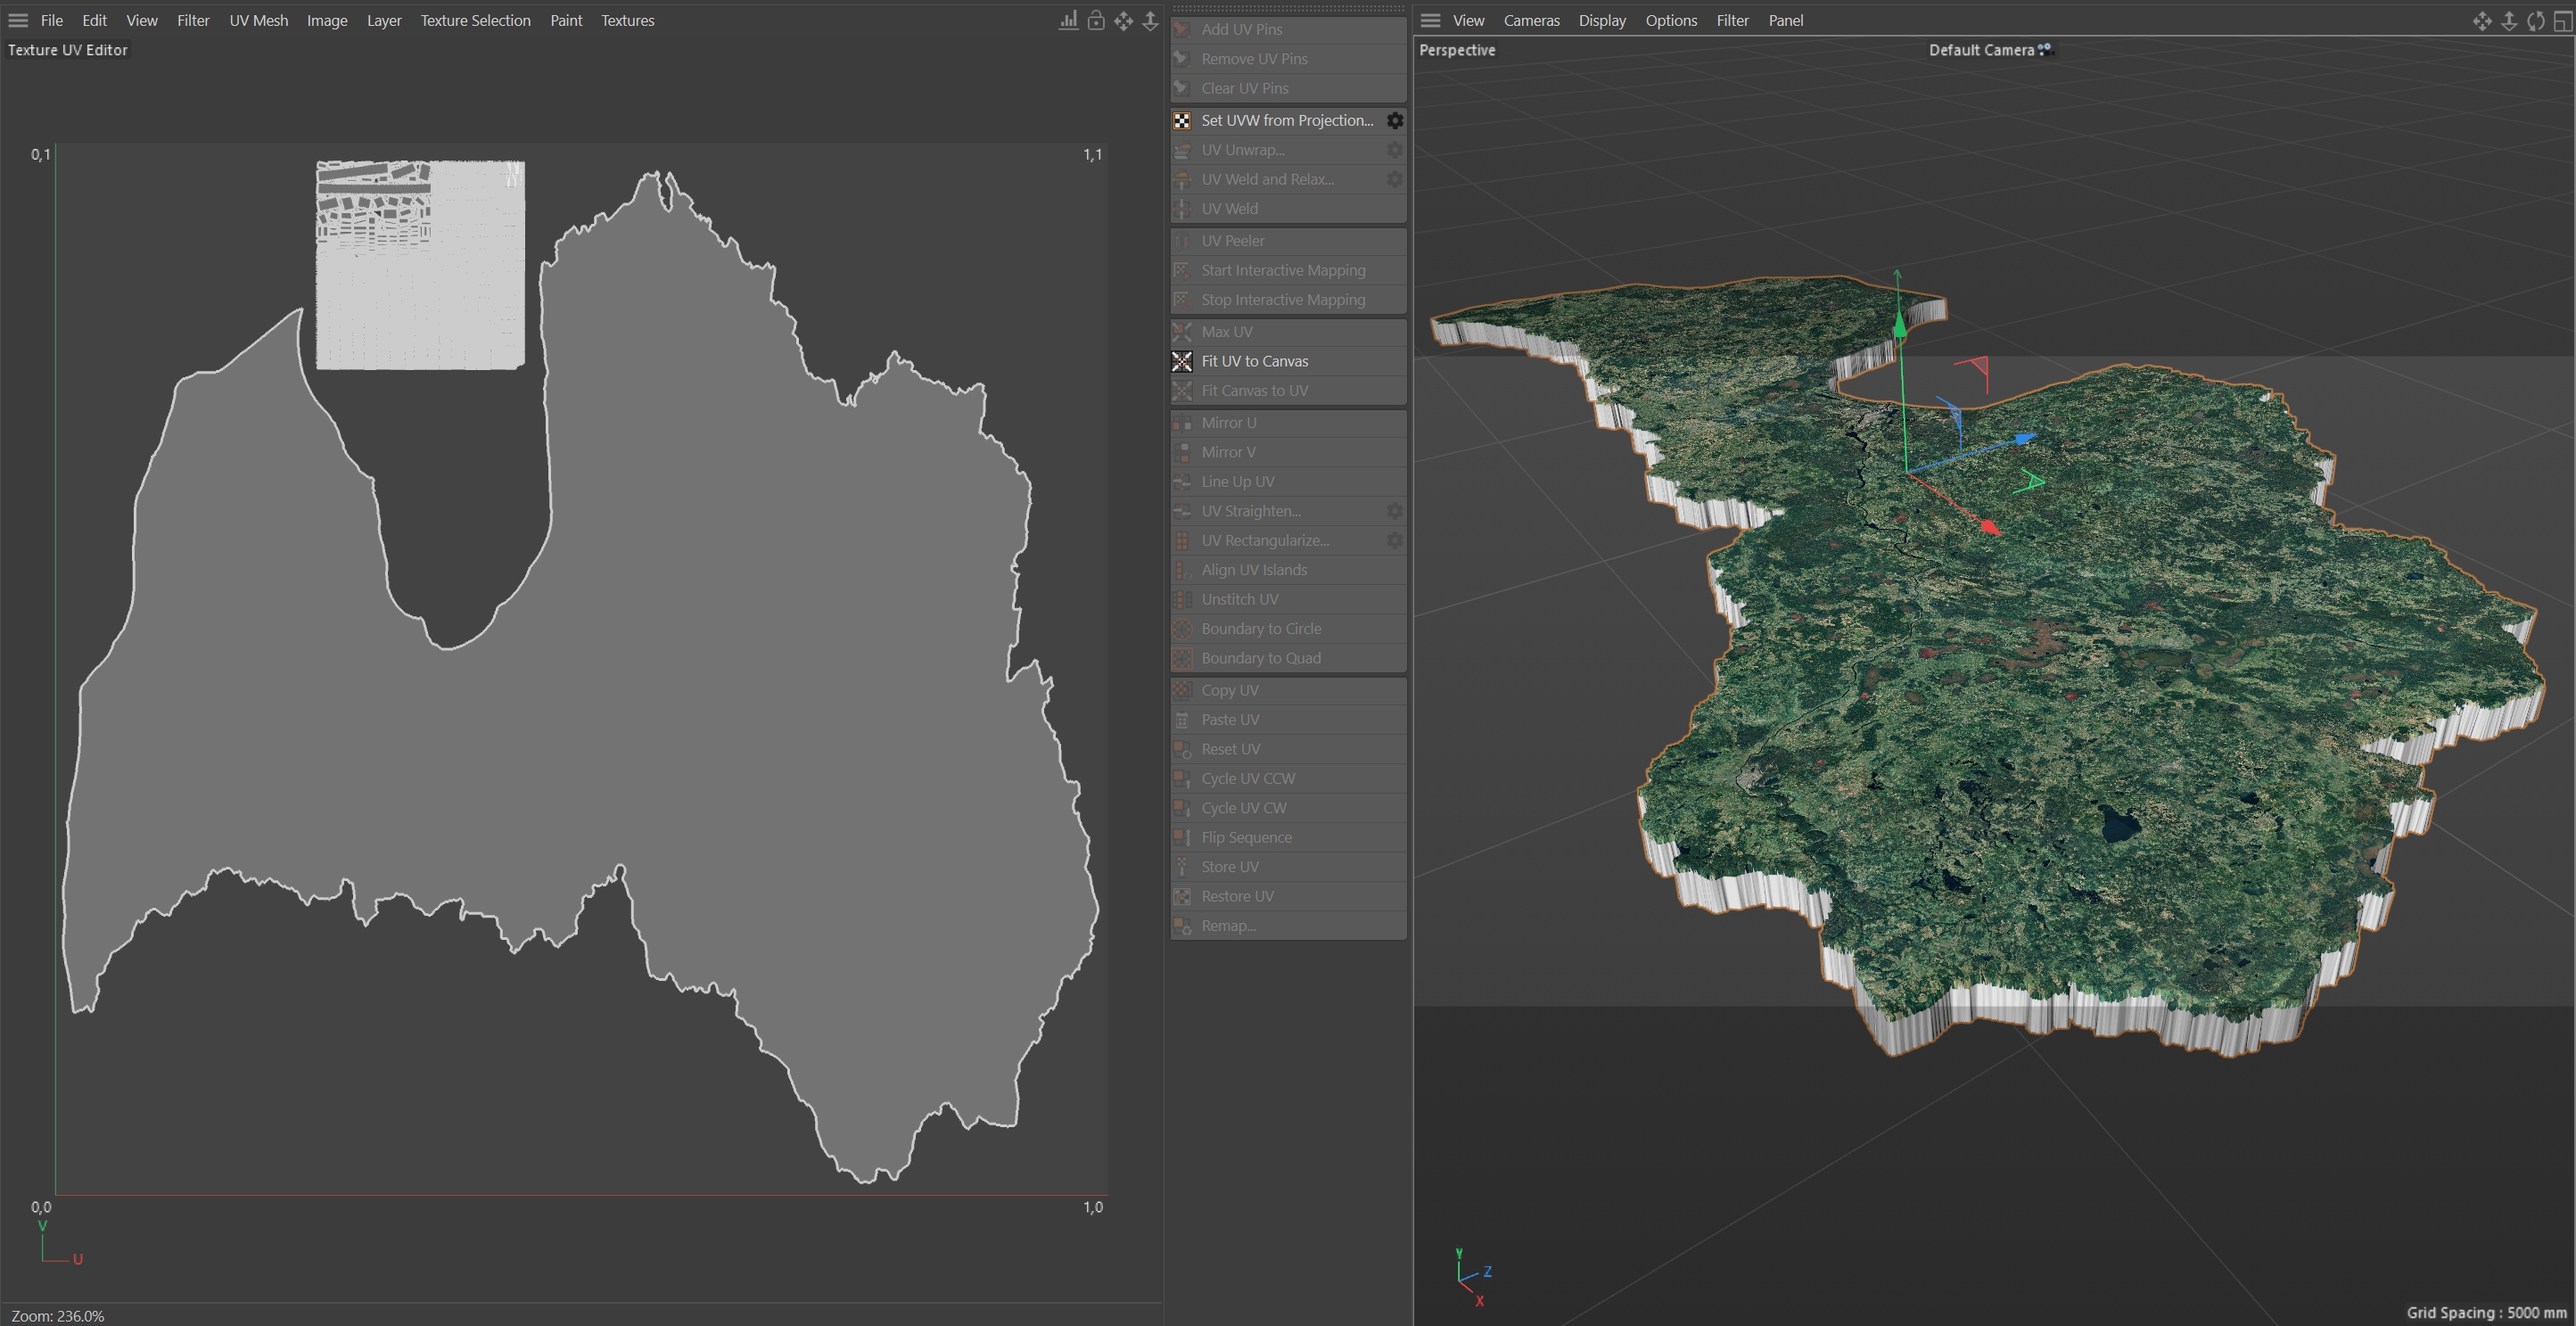The image size is (2576, 1326).
Task: Click the Fit UV to Canvas icon
Action: (1182, 361)
